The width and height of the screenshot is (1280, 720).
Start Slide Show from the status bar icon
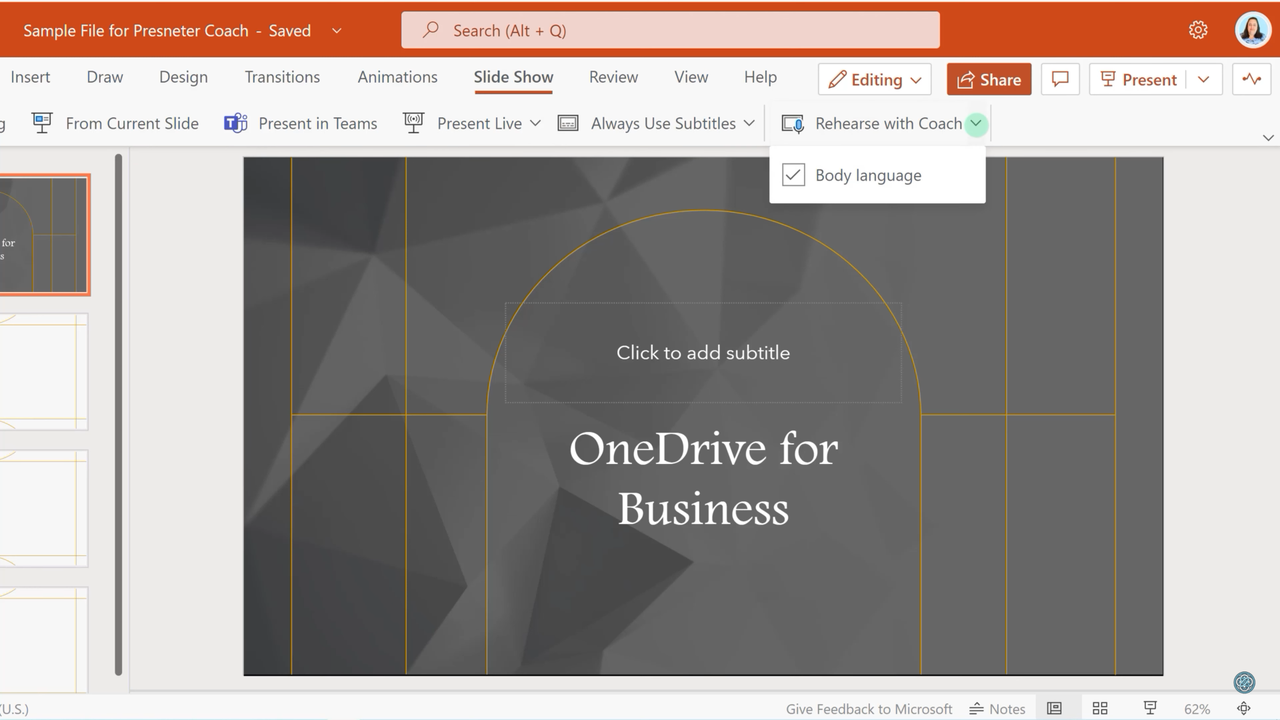(x=1148, y=708)
